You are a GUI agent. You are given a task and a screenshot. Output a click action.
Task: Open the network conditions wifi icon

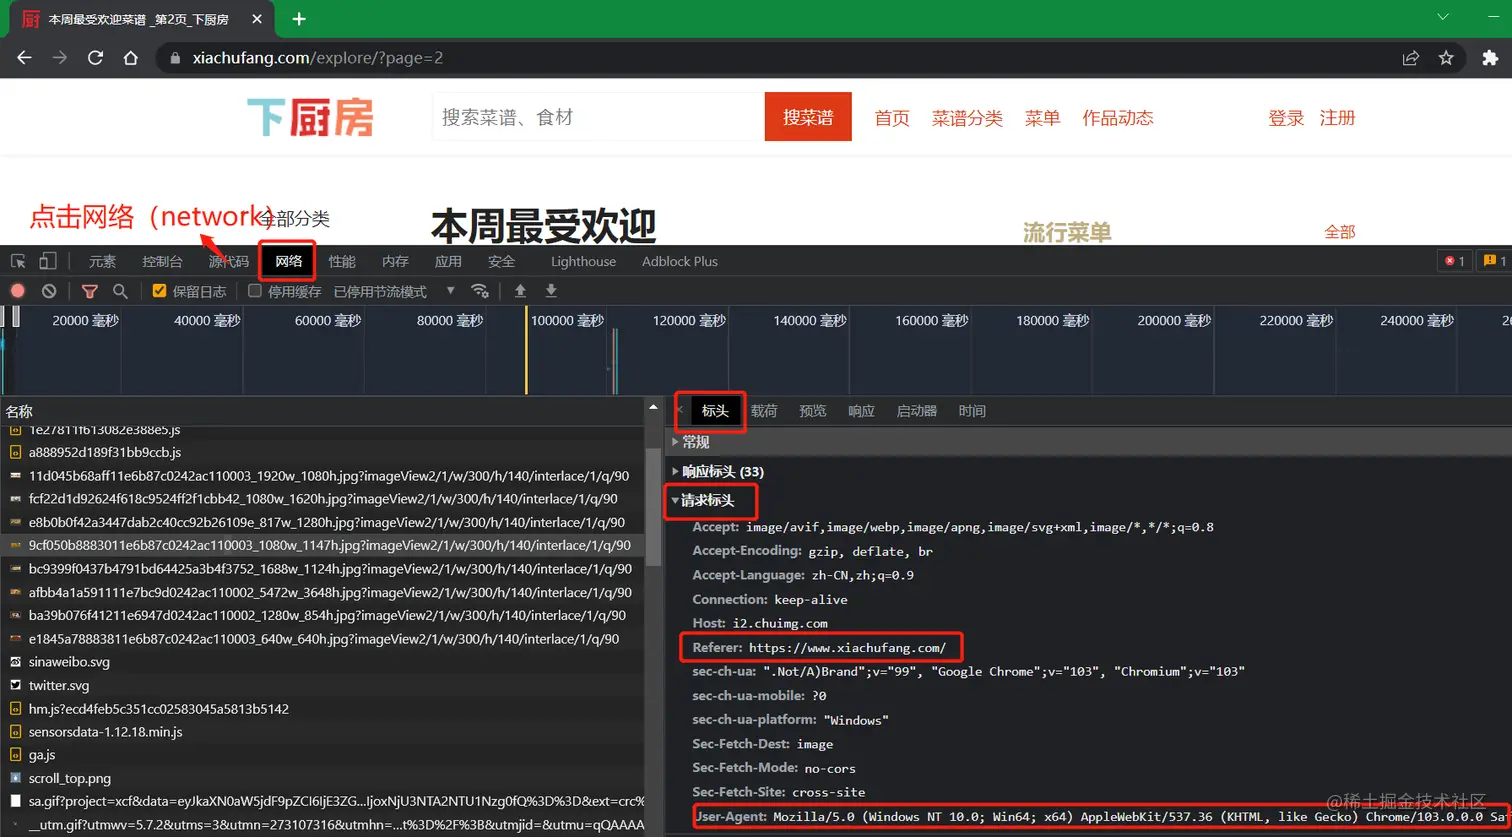(x=480, y=291)
